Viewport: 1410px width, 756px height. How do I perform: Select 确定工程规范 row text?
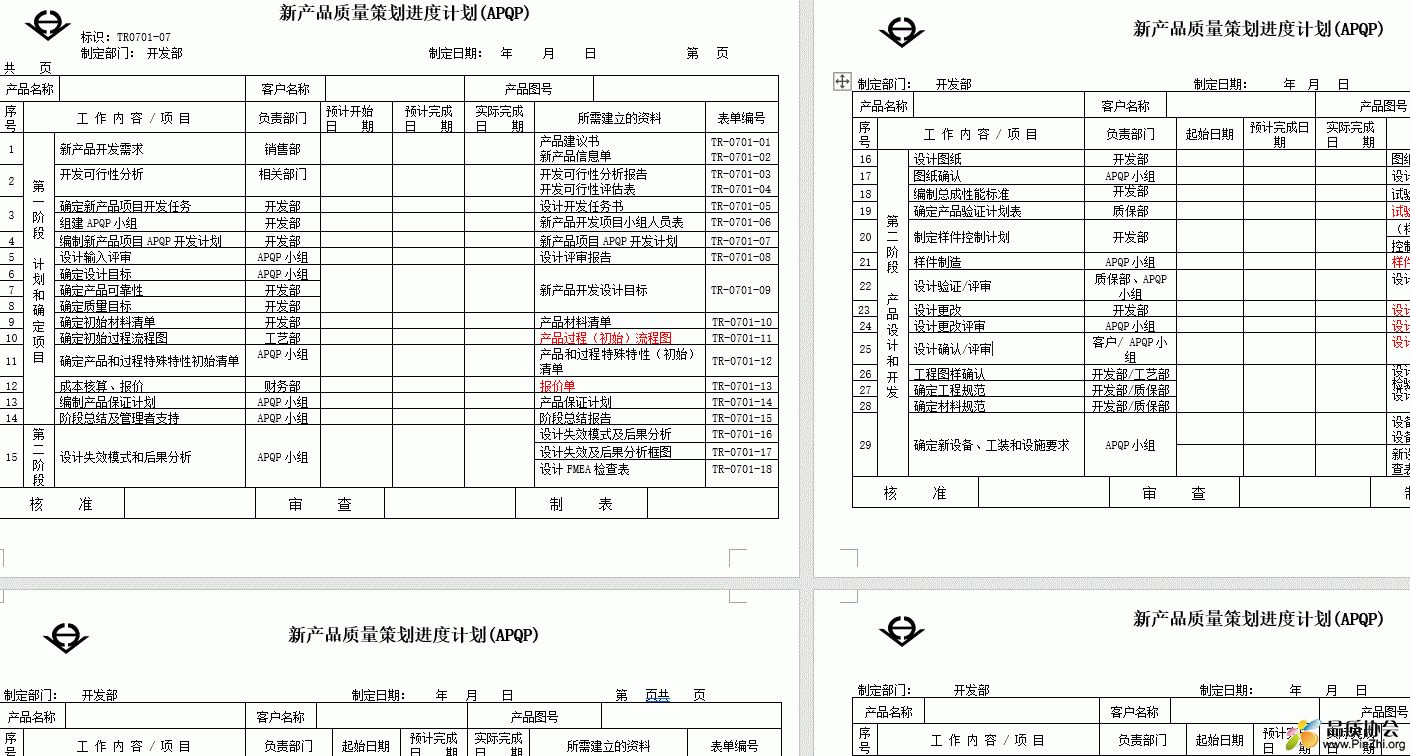pyautogui.click(x=949, y=390)
